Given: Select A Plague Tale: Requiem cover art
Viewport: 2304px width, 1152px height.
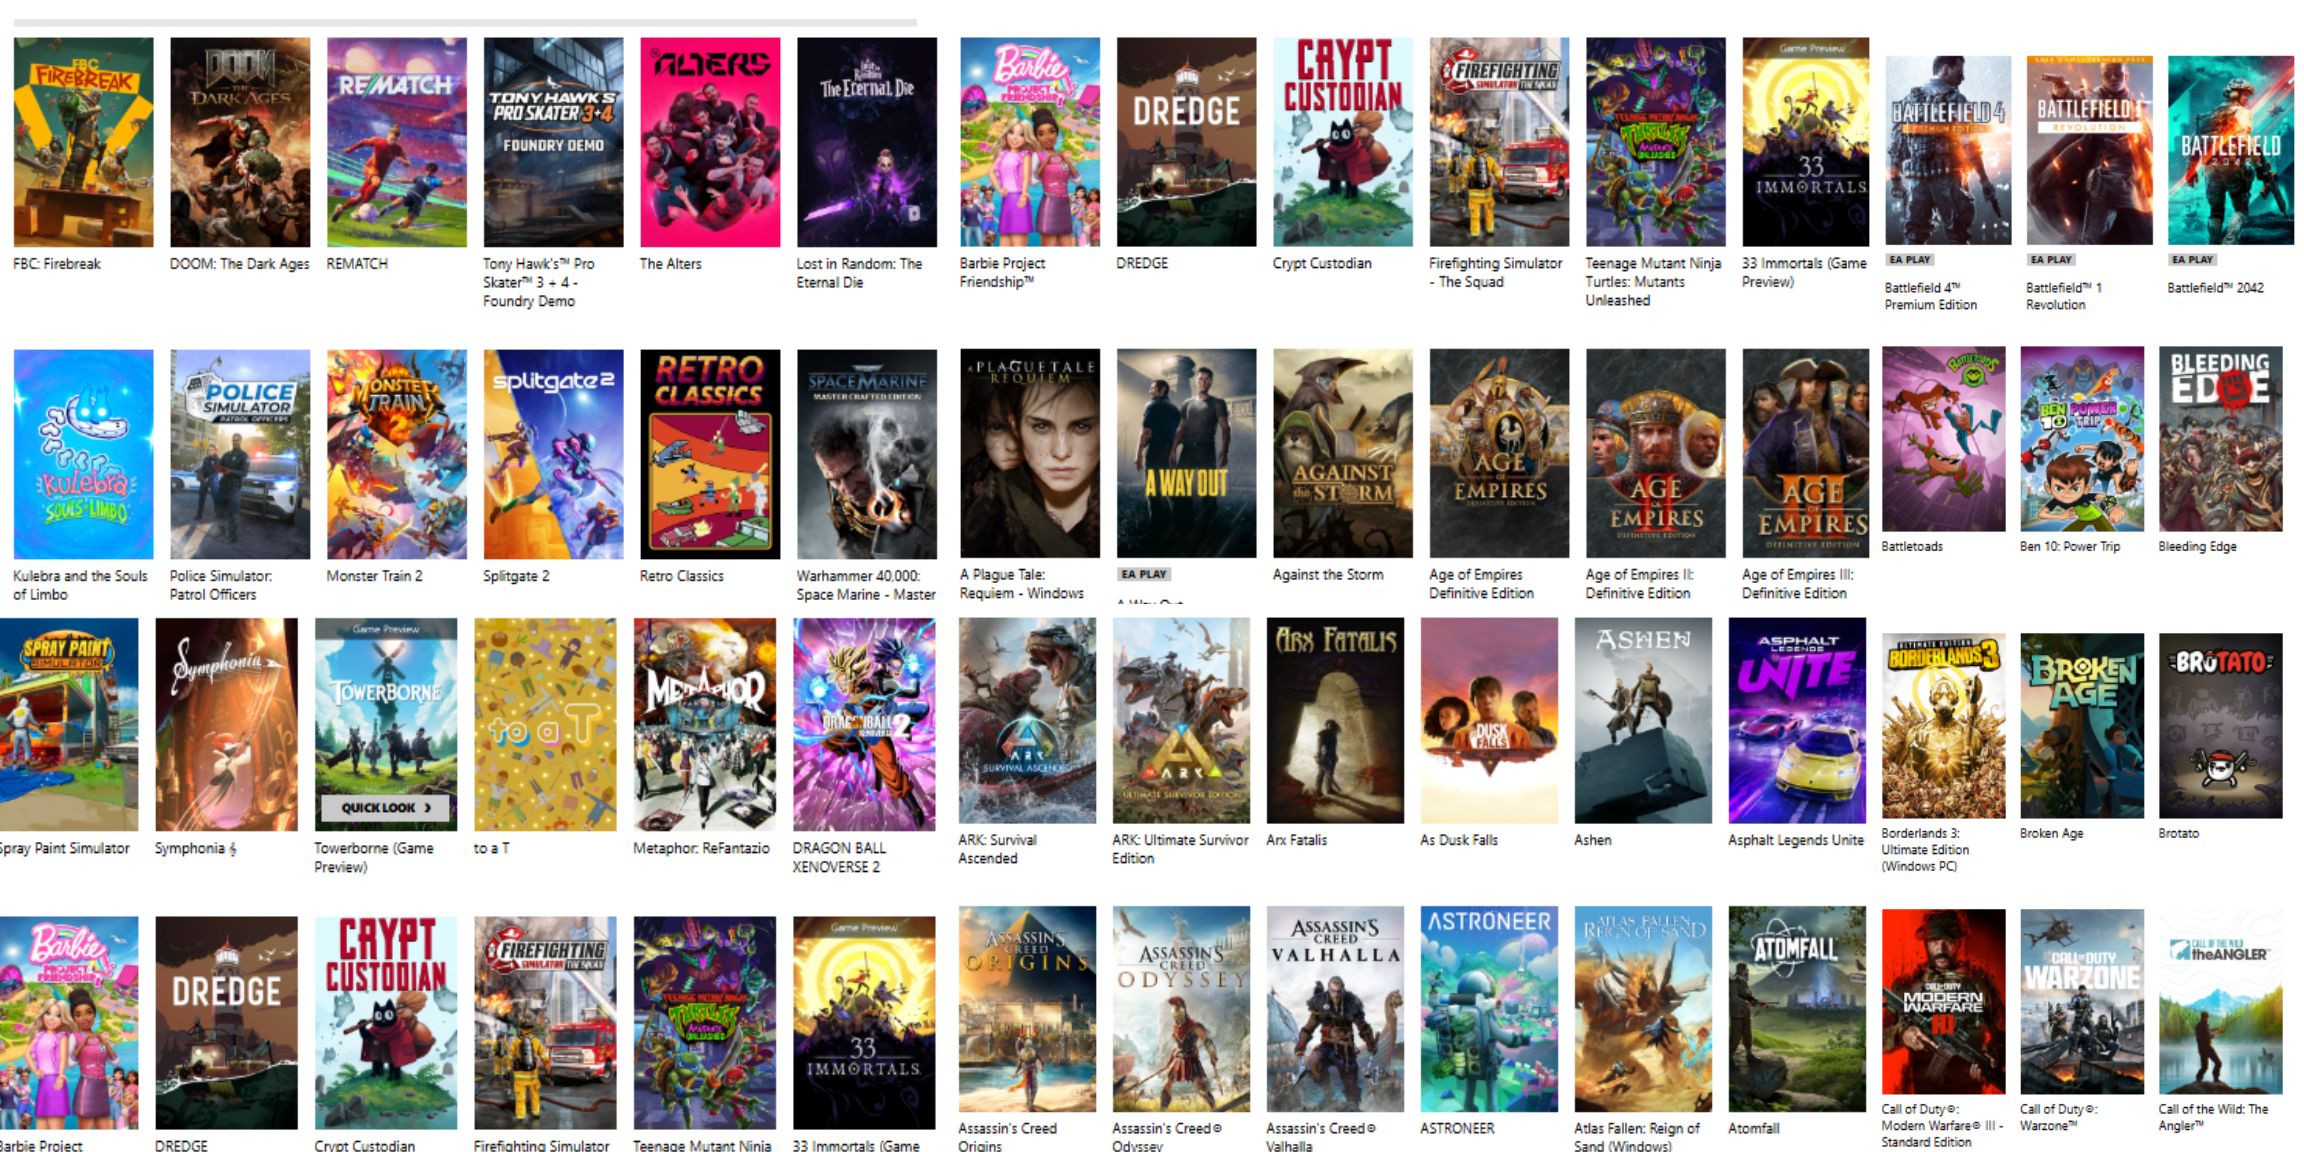Looking at the screenshot, I should (x=1030, y=453).
